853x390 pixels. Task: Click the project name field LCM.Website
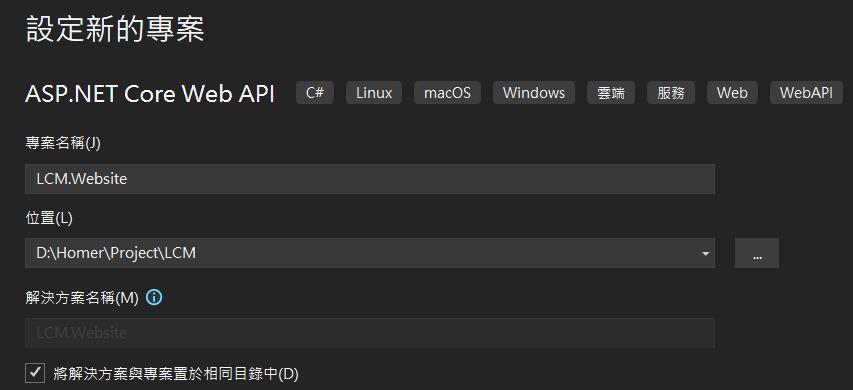(370, 179)
